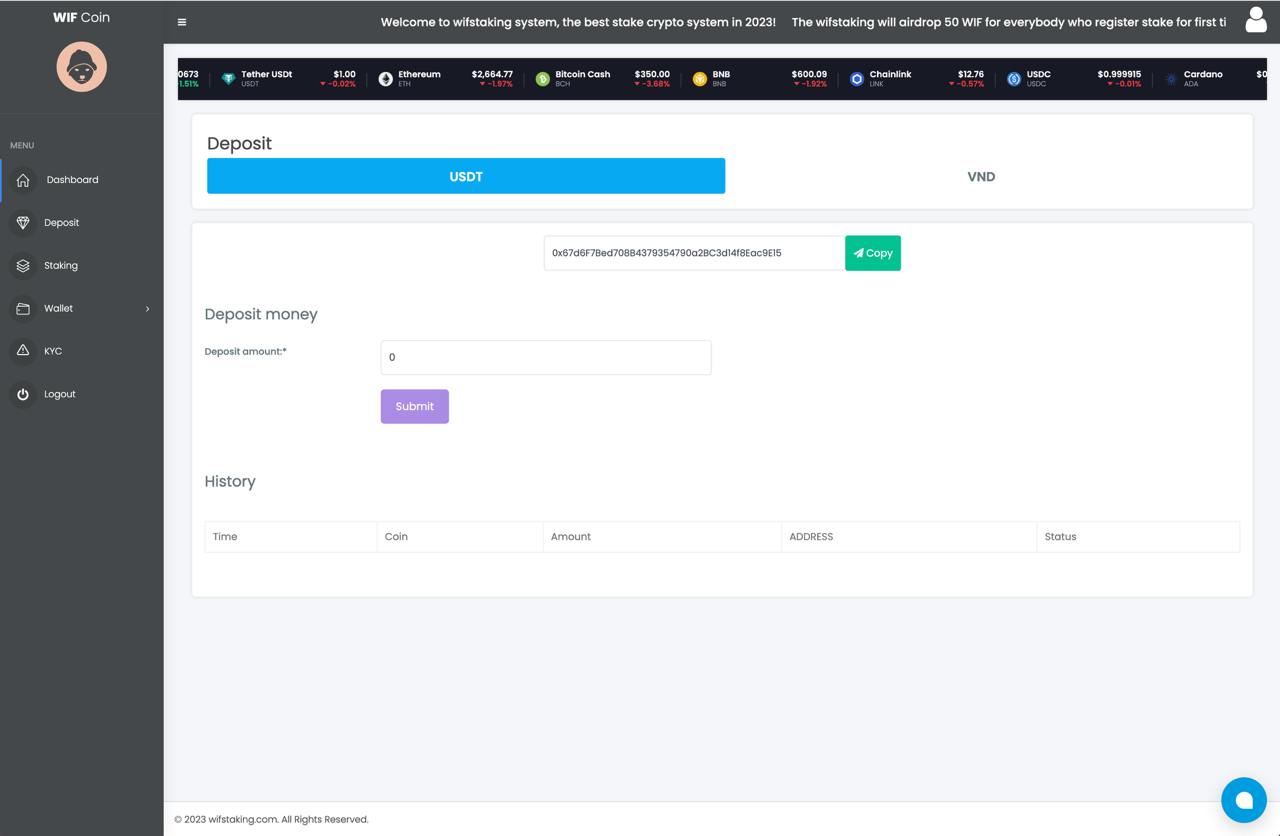Click the footer copyright text
Screen dimensions: 1280x836
pos(271,819)
